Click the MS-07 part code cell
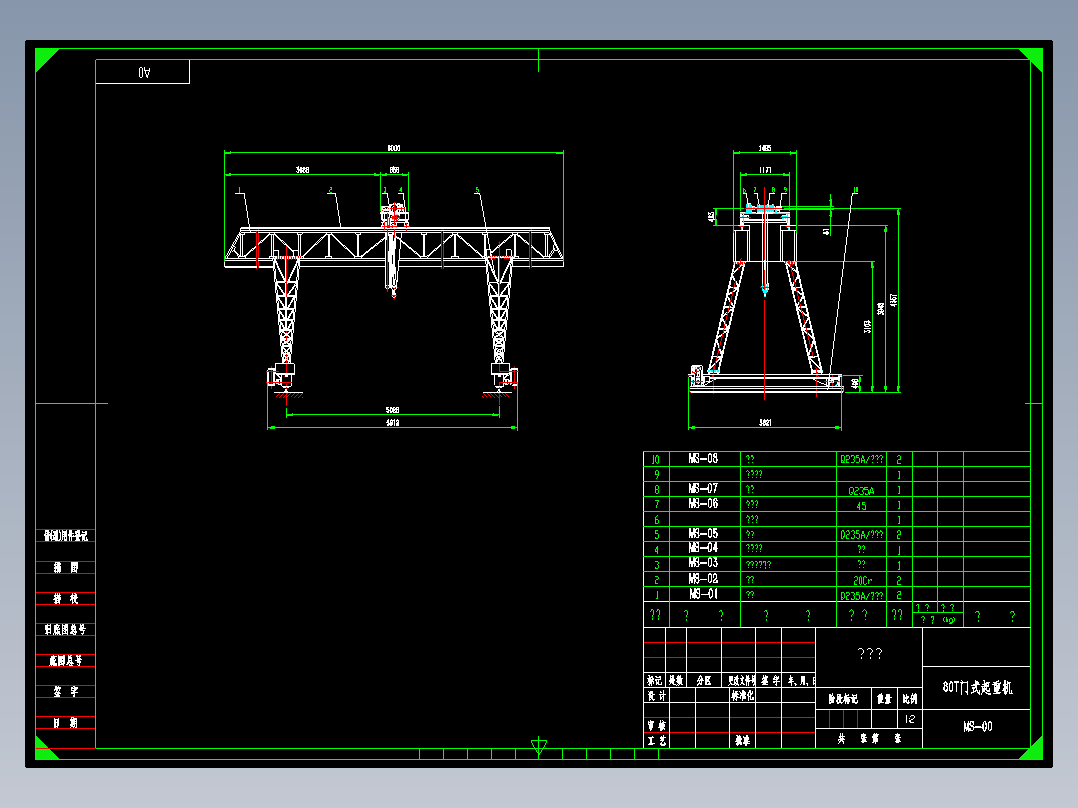The width and height of the screenshot is (1078, 808). click(x=703, y=488)
